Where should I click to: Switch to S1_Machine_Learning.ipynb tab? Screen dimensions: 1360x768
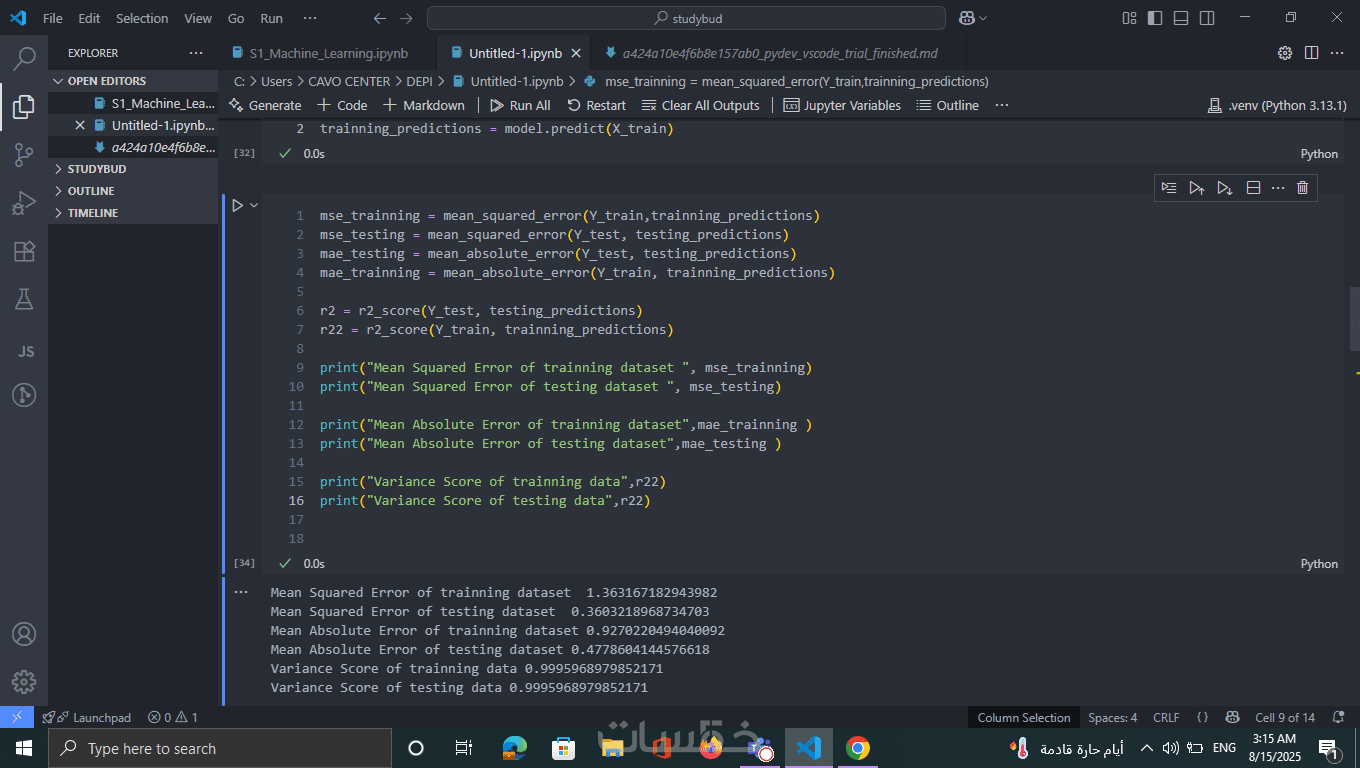pyautogui.click(x=327, y=53)
